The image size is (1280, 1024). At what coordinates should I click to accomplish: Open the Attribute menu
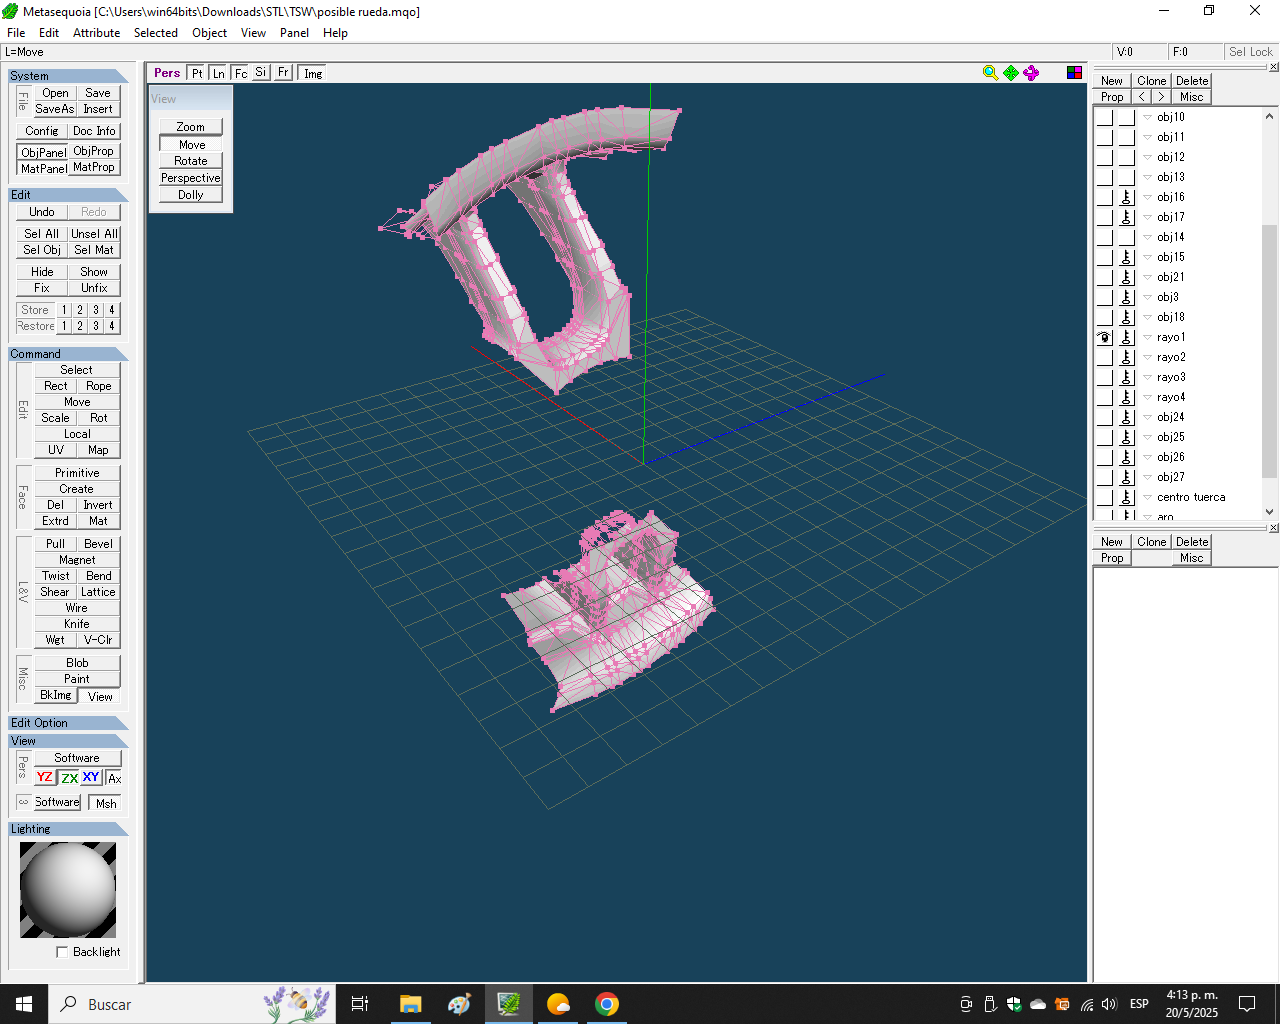(x=96, y=33)
